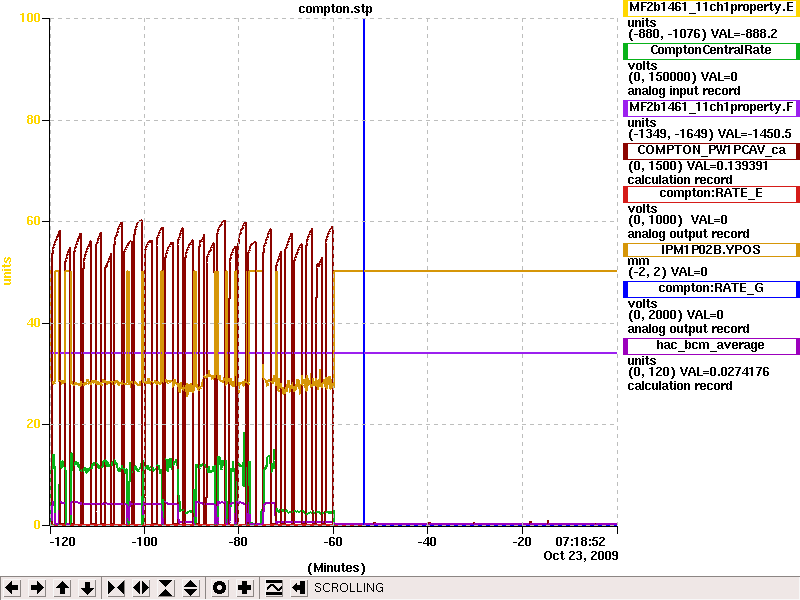Screen dimensions: 800x600
Task: Select the compton:RATE_E legend entry
Action: pos(711,193)
